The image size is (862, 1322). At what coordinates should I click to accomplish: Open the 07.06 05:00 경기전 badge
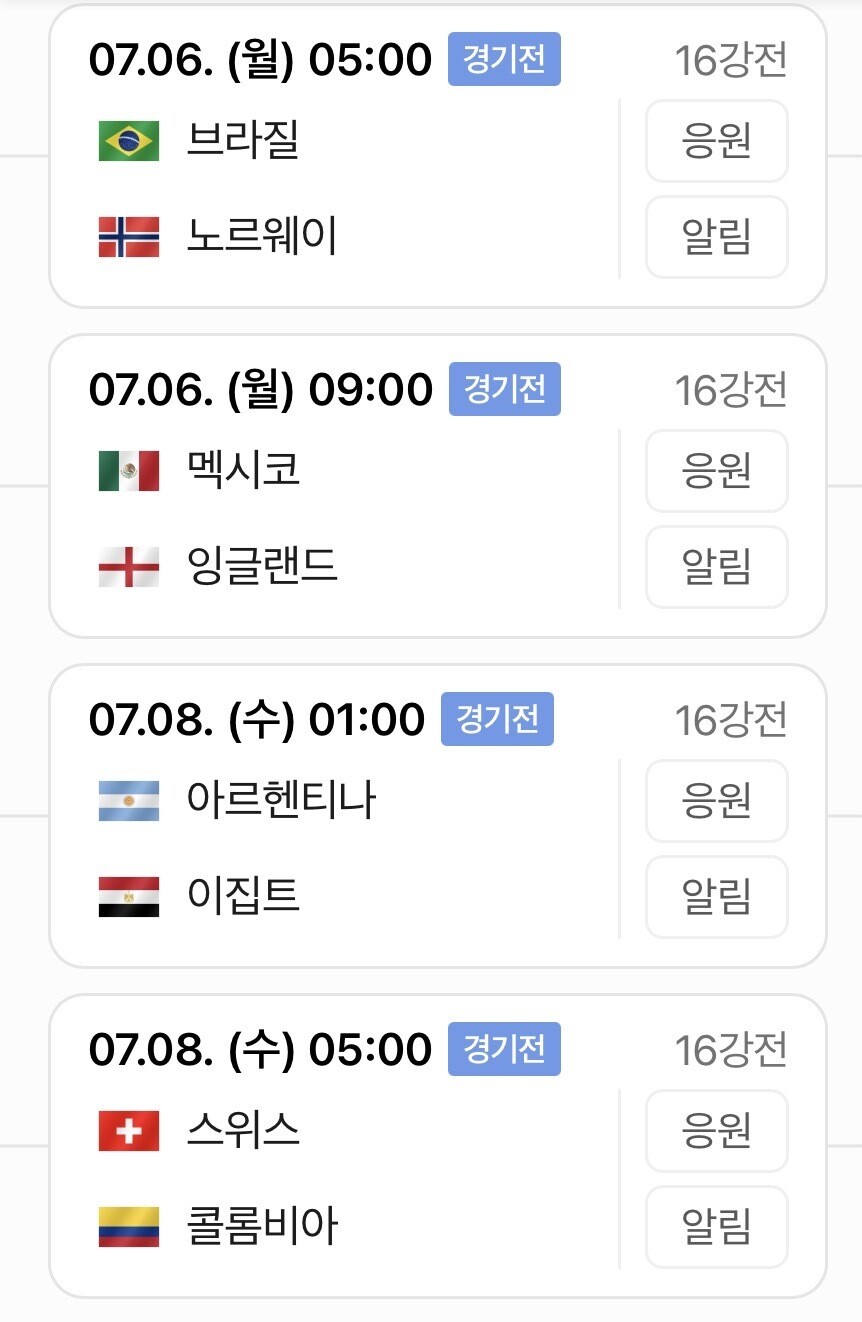pyautogui.click(x=505, y=59)
